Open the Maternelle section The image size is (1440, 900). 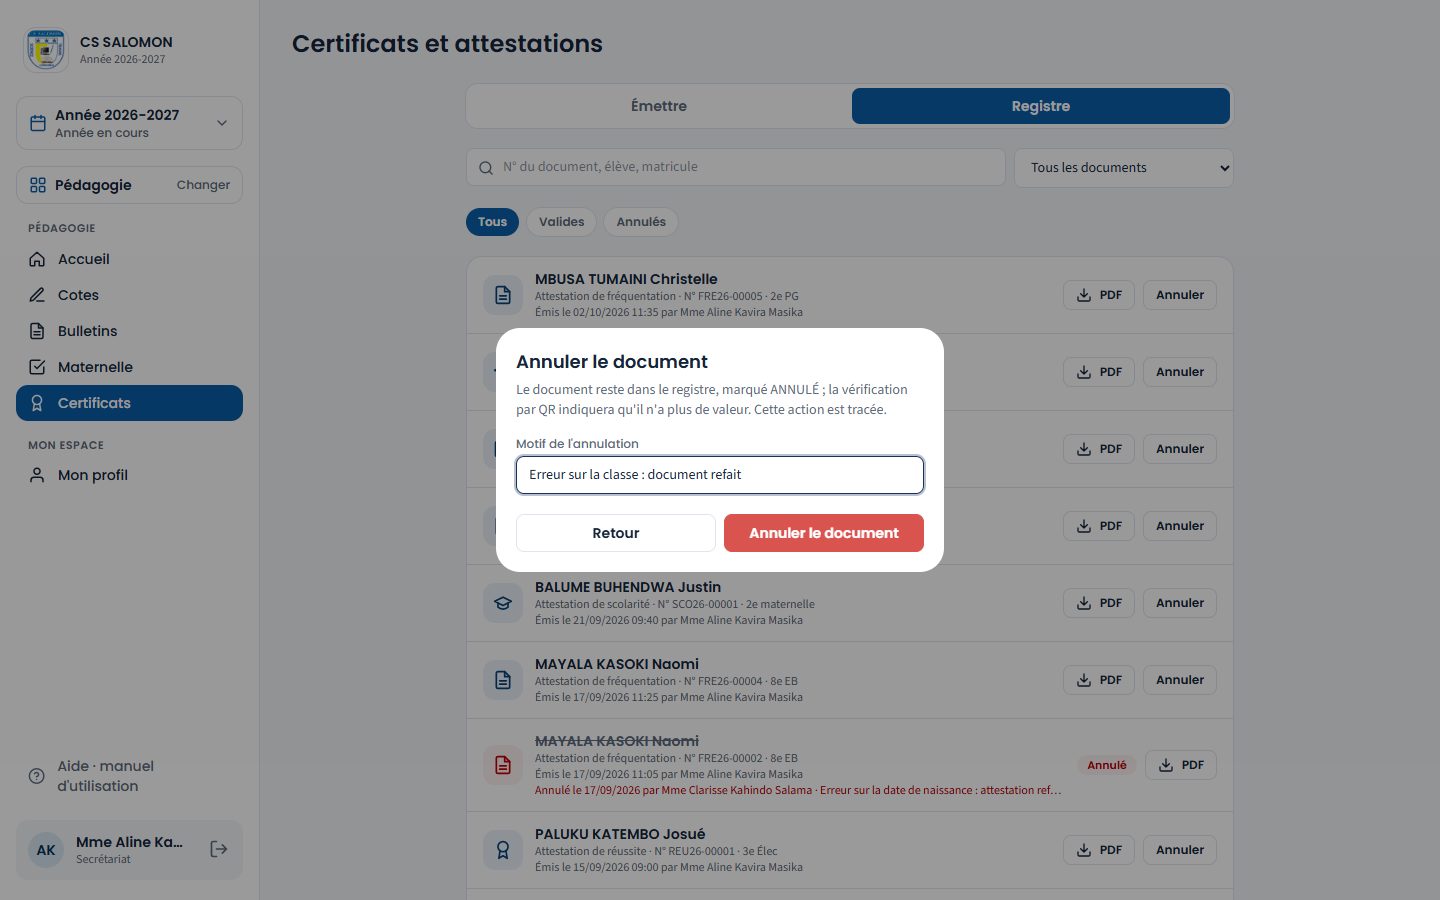[129, 367]
